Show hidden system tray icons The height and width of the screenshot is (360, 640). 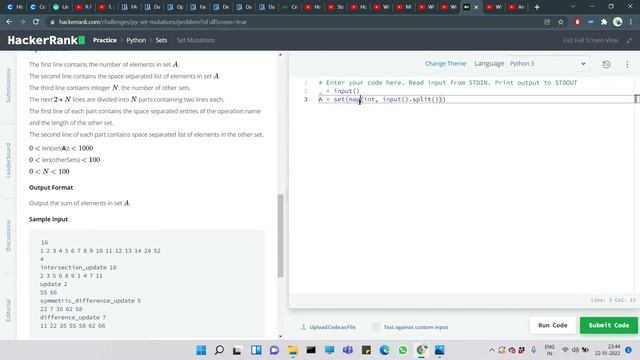[491, 350]
